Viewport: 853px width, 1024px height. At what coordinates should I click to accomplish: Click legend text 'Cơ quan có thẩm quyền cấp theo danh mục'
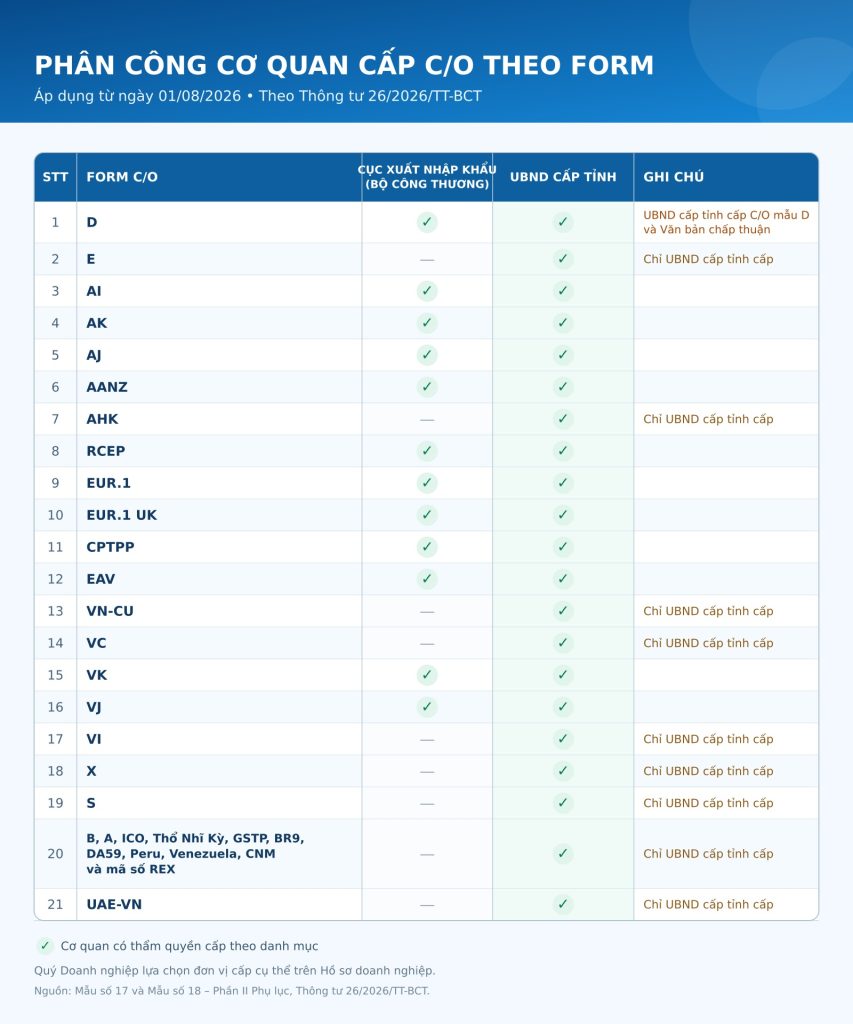click(189, 946)
